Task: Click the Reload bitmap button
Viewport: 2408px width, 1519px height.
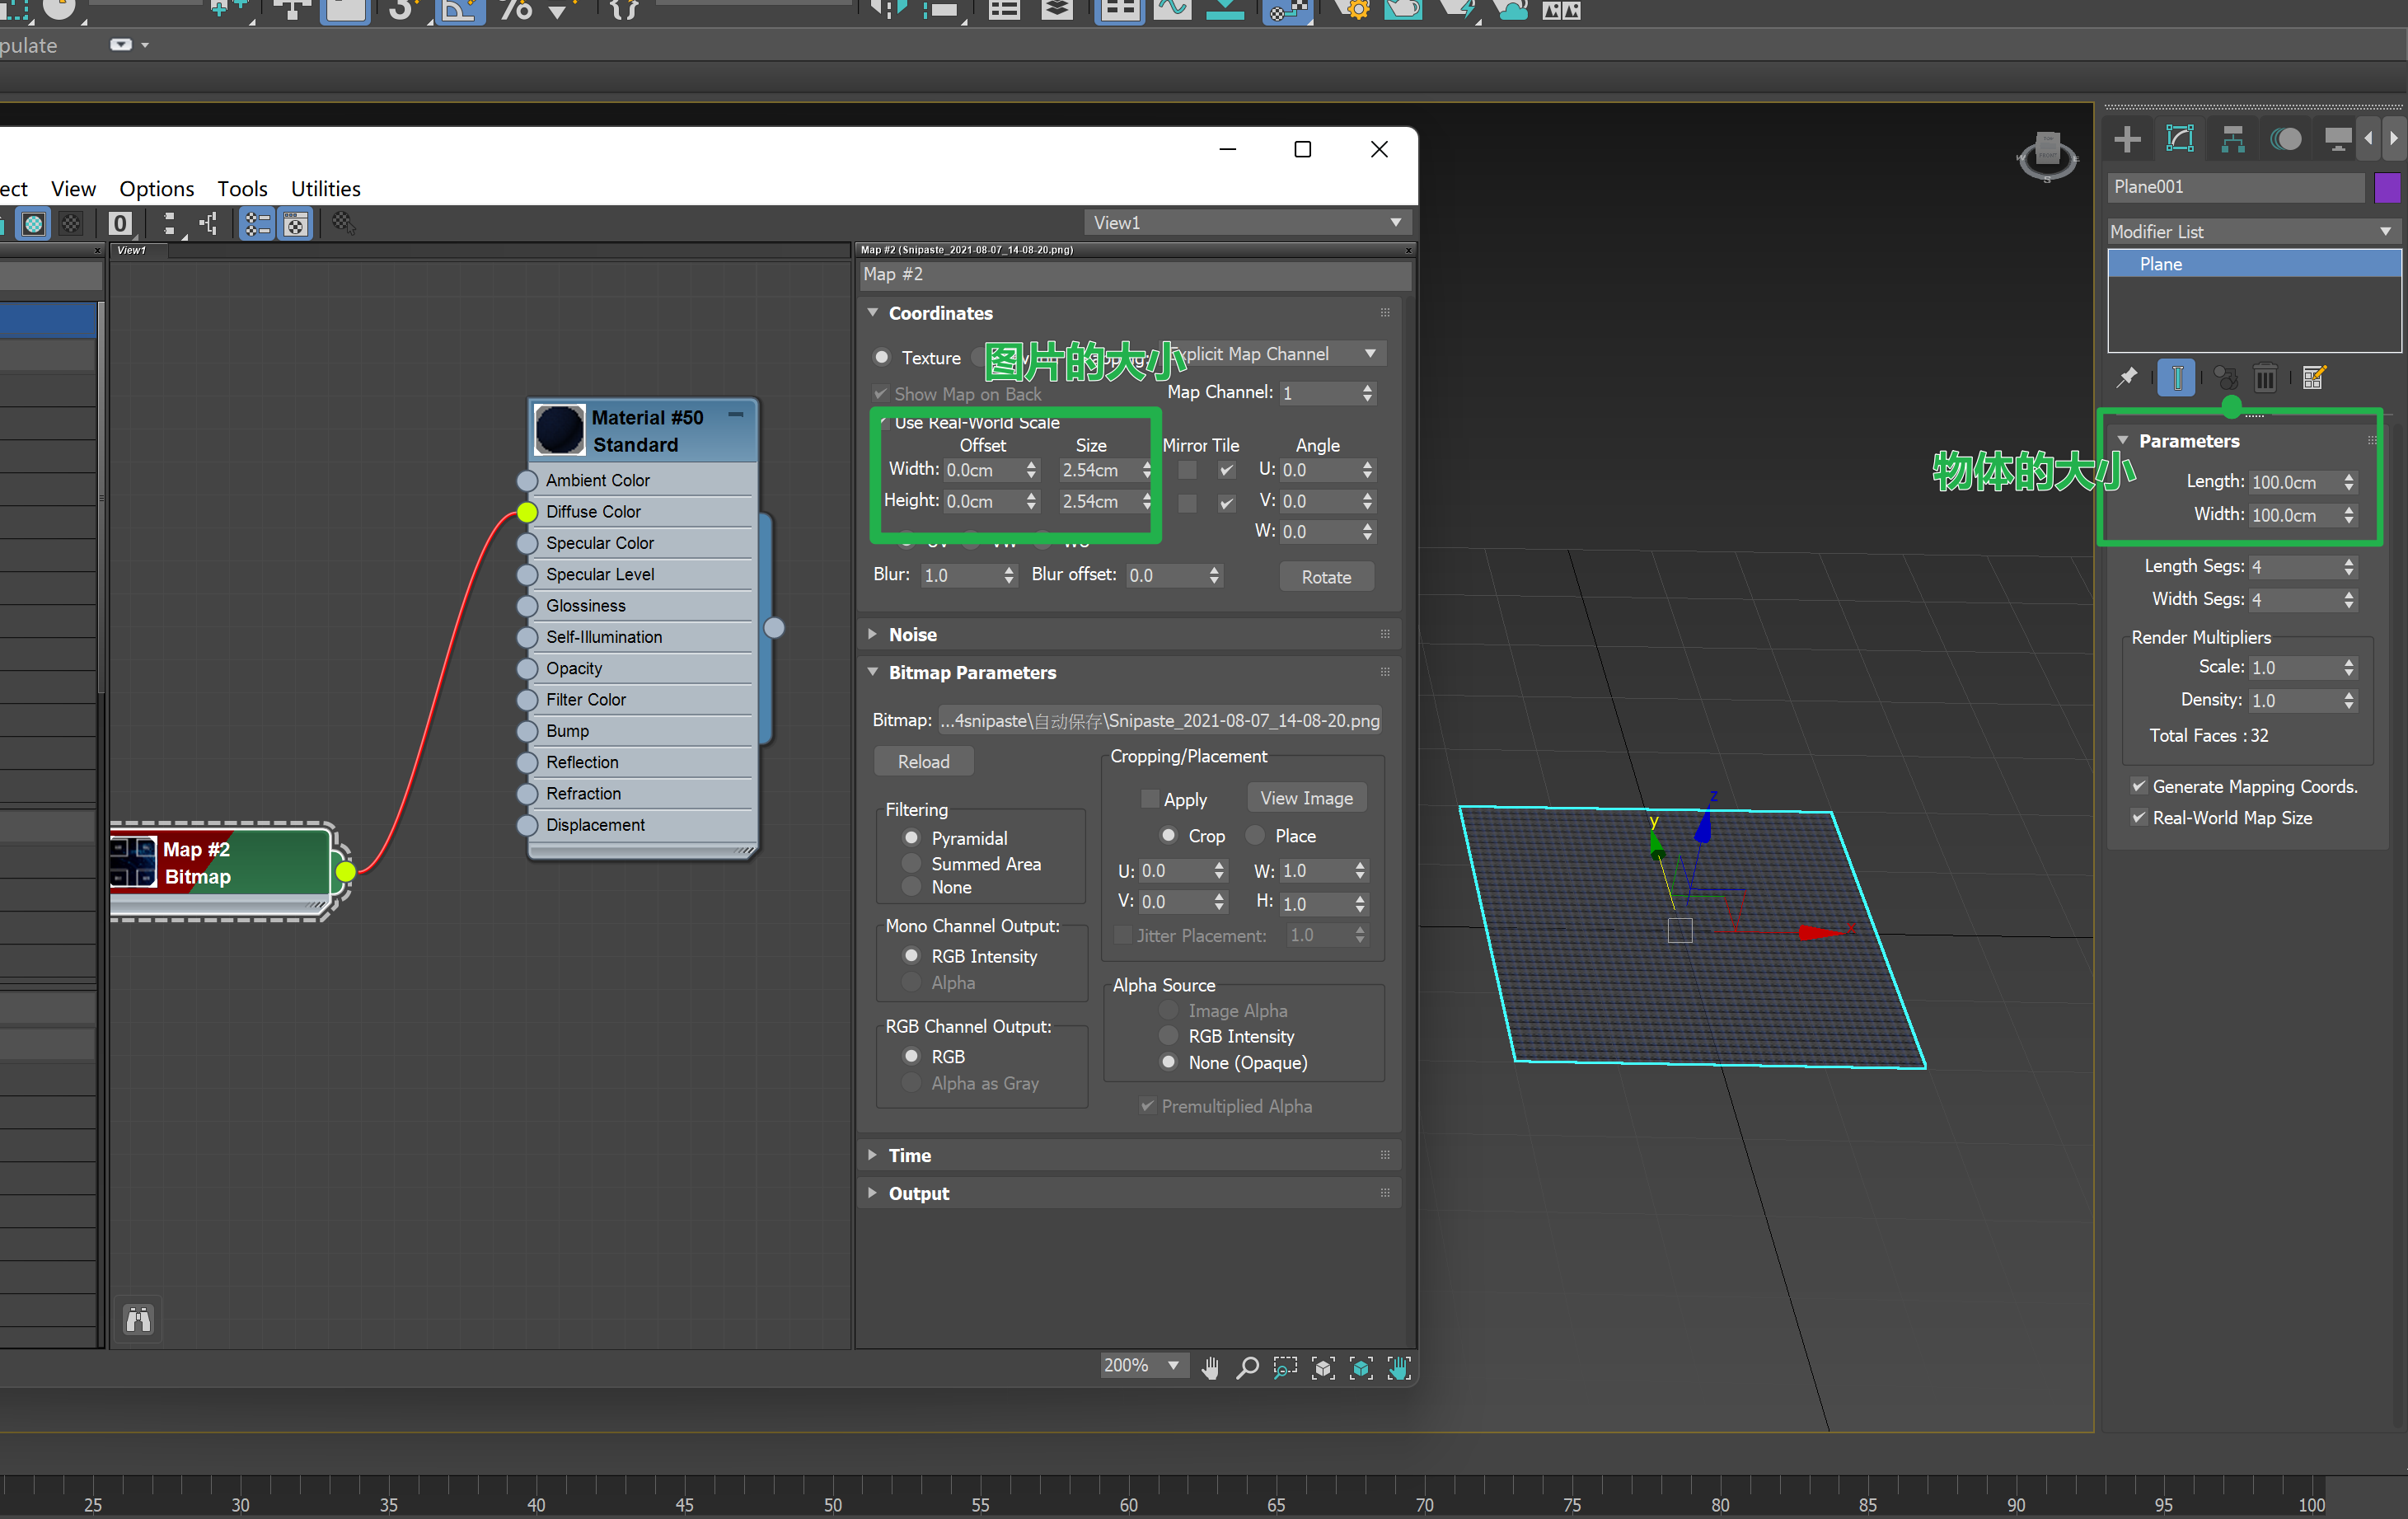Action: tap(923, 761)
